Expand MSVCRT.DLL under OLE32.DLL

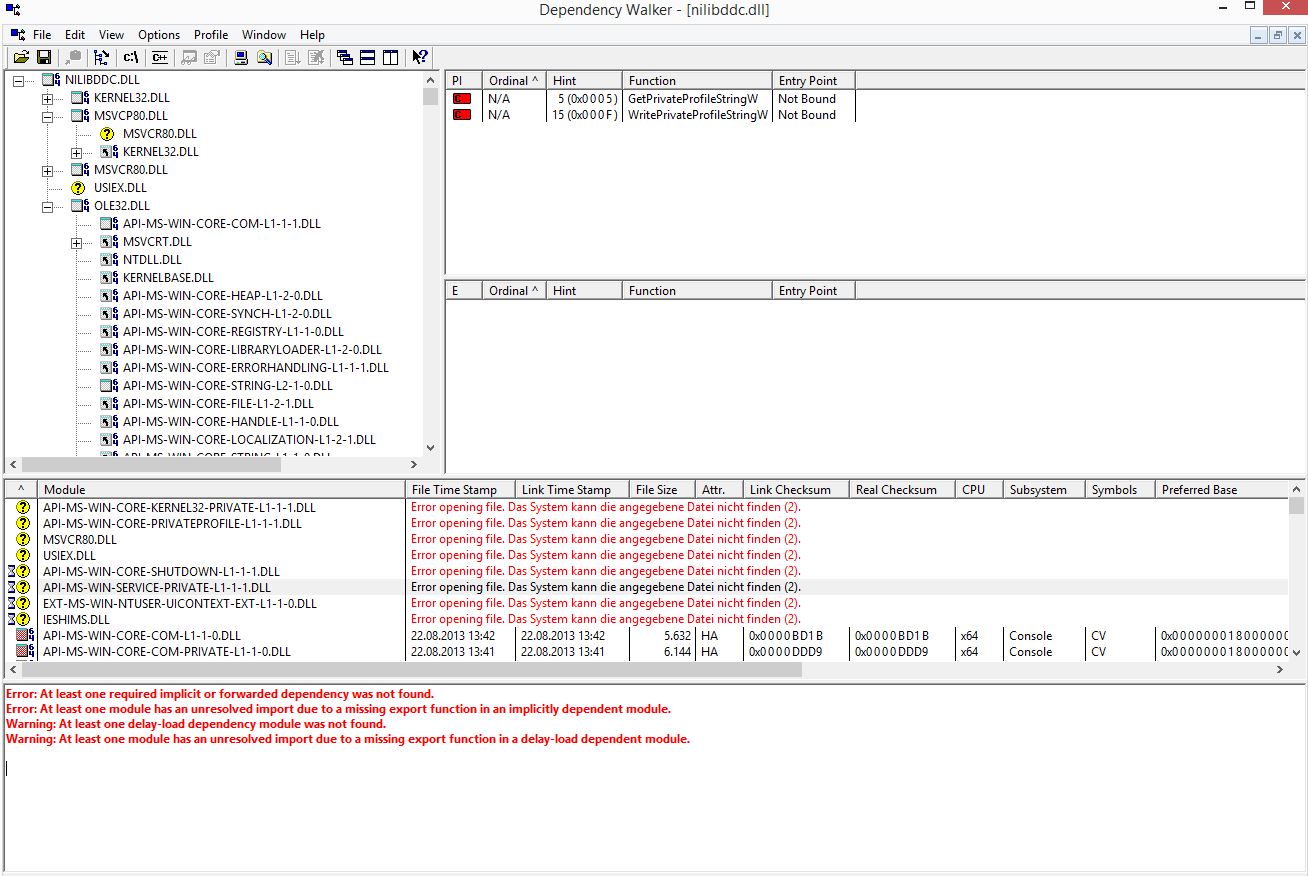(77, 243)
